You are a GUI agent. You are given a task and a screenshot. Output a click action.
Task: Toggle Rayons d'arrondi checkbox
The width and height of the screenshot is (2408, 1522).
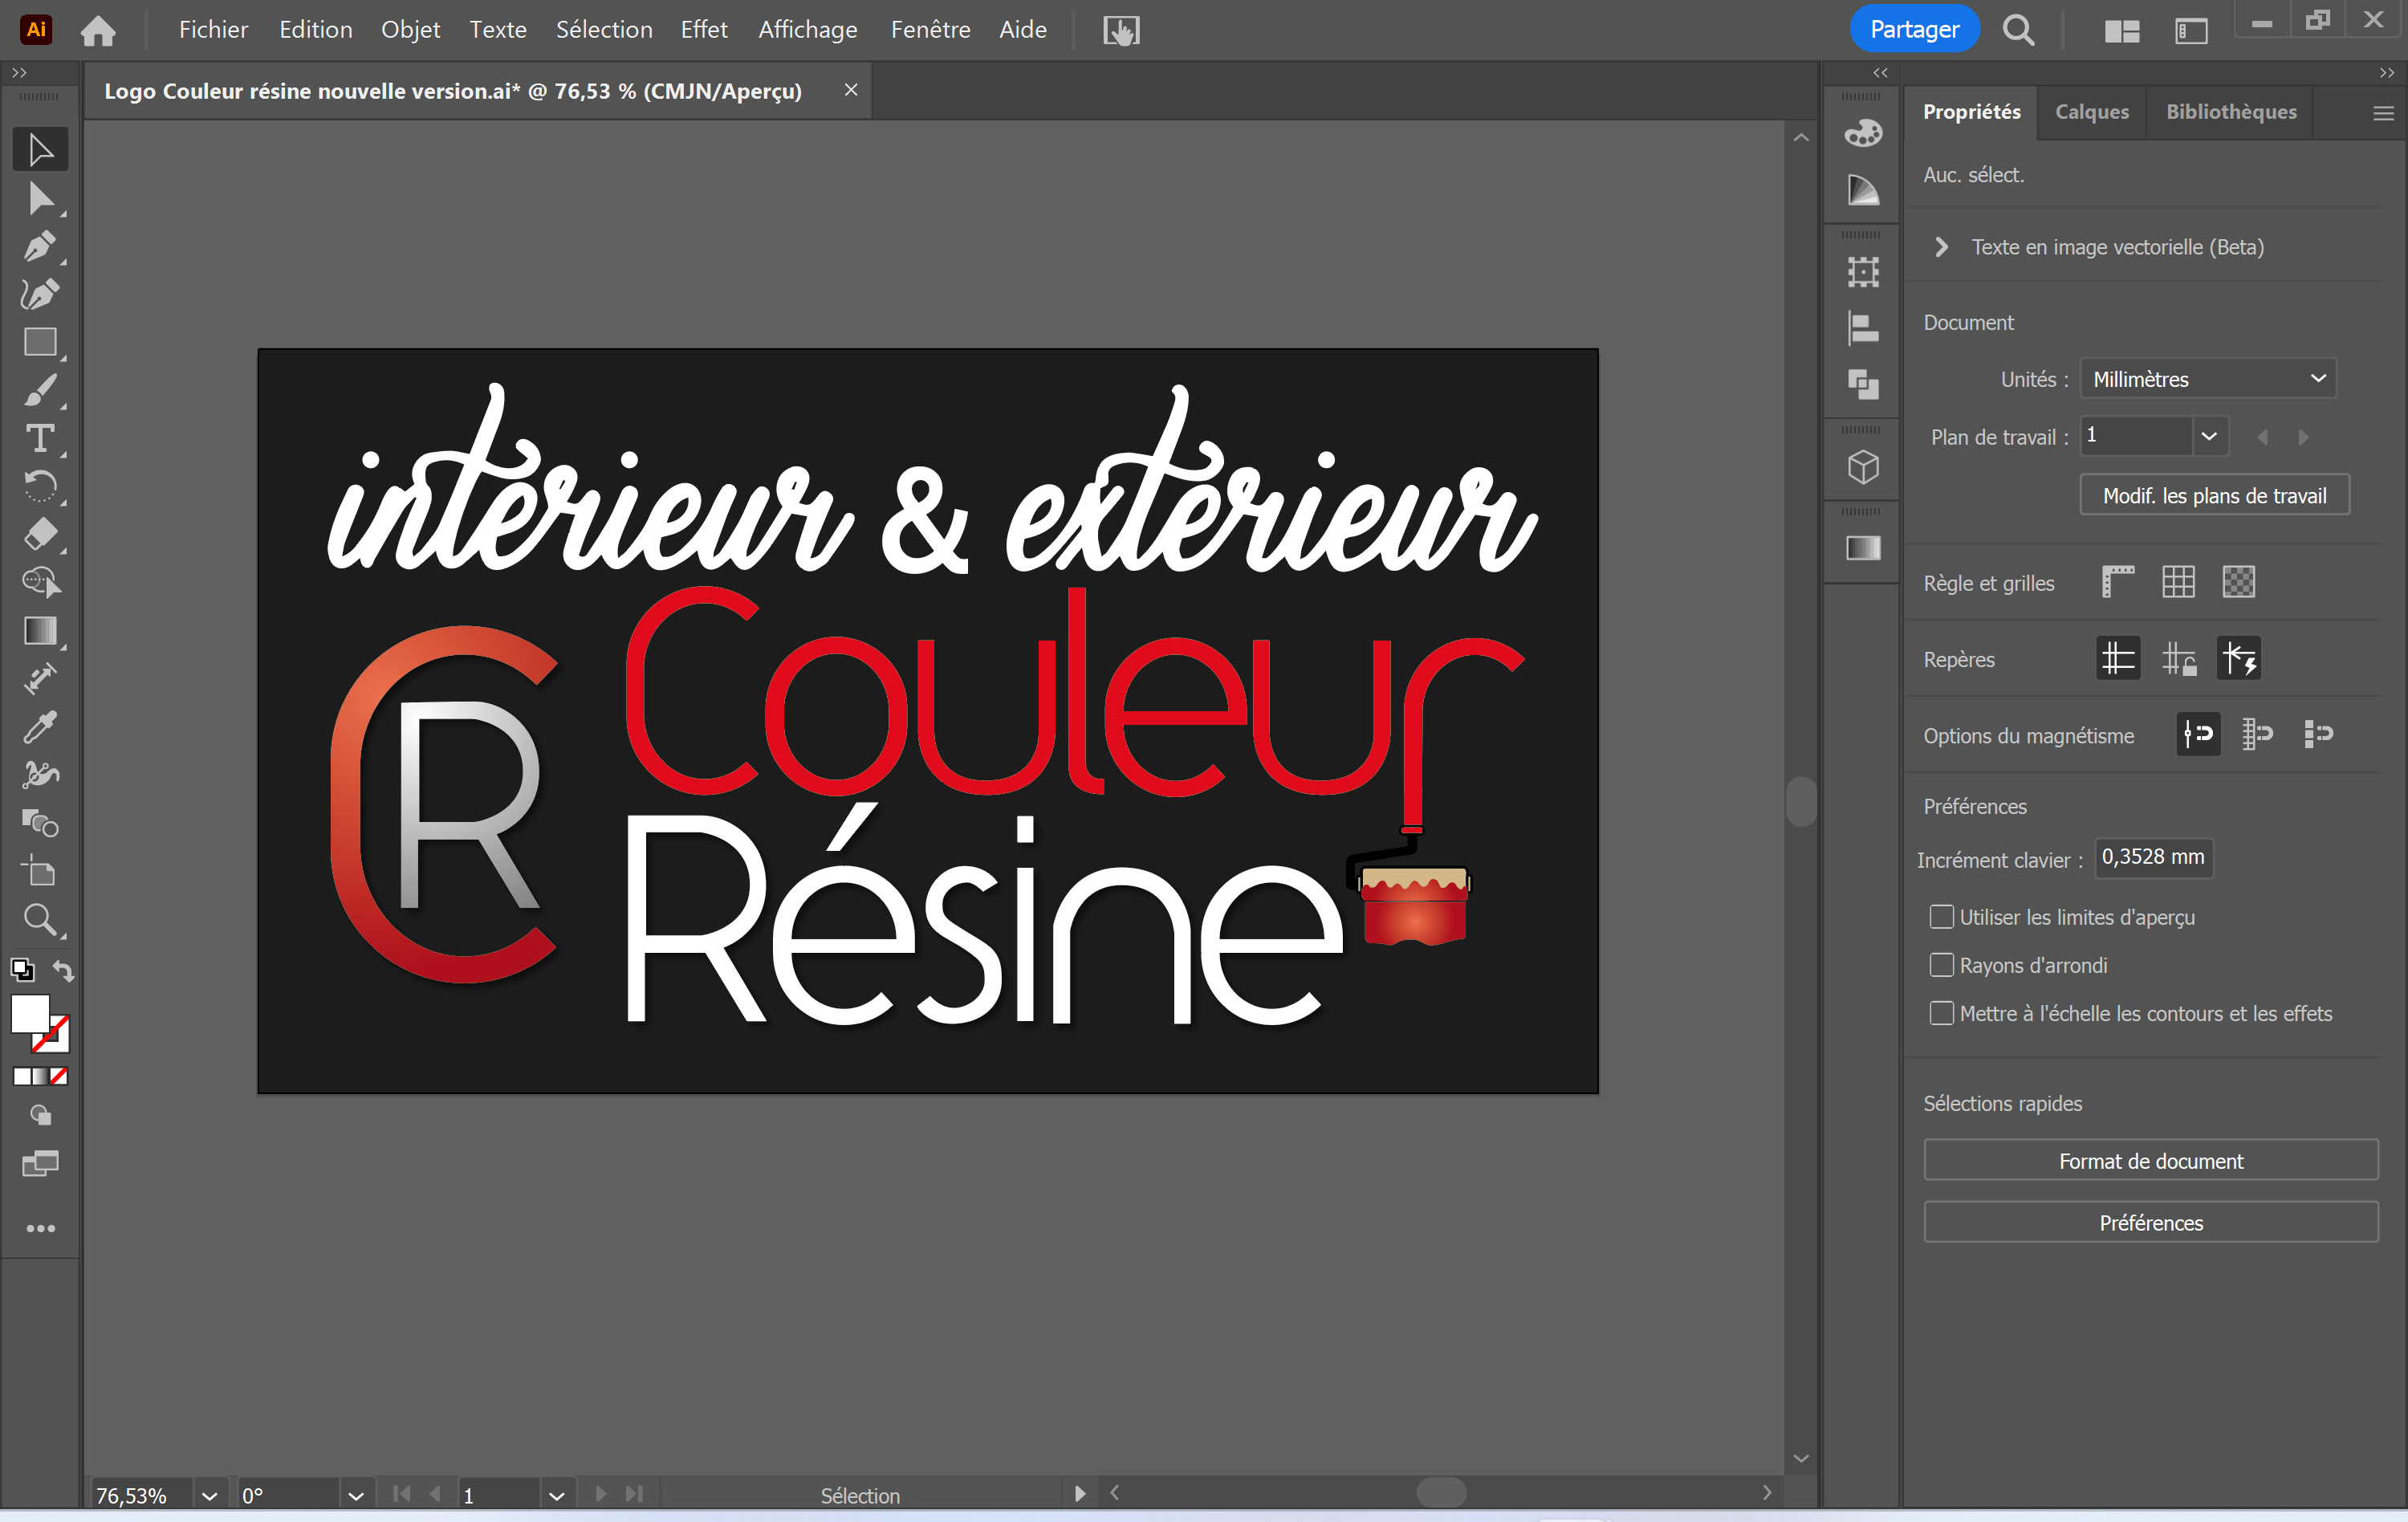click(x=1941, y=965)
